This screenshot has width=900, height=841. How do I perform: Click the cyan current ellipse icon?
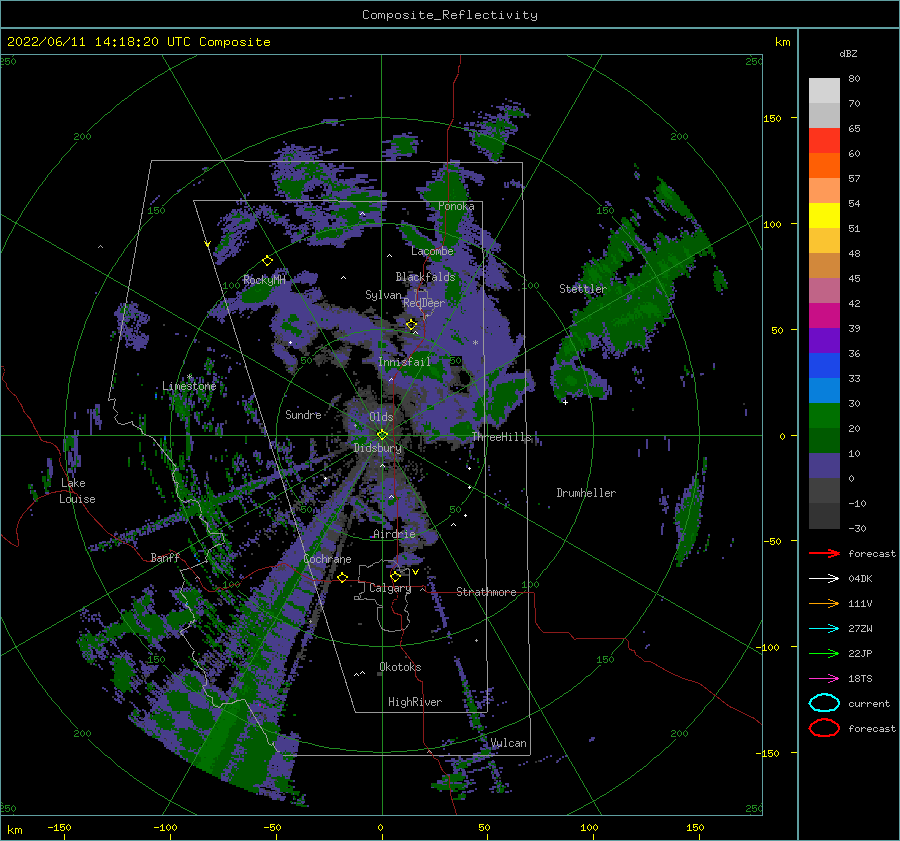[824, 703]
